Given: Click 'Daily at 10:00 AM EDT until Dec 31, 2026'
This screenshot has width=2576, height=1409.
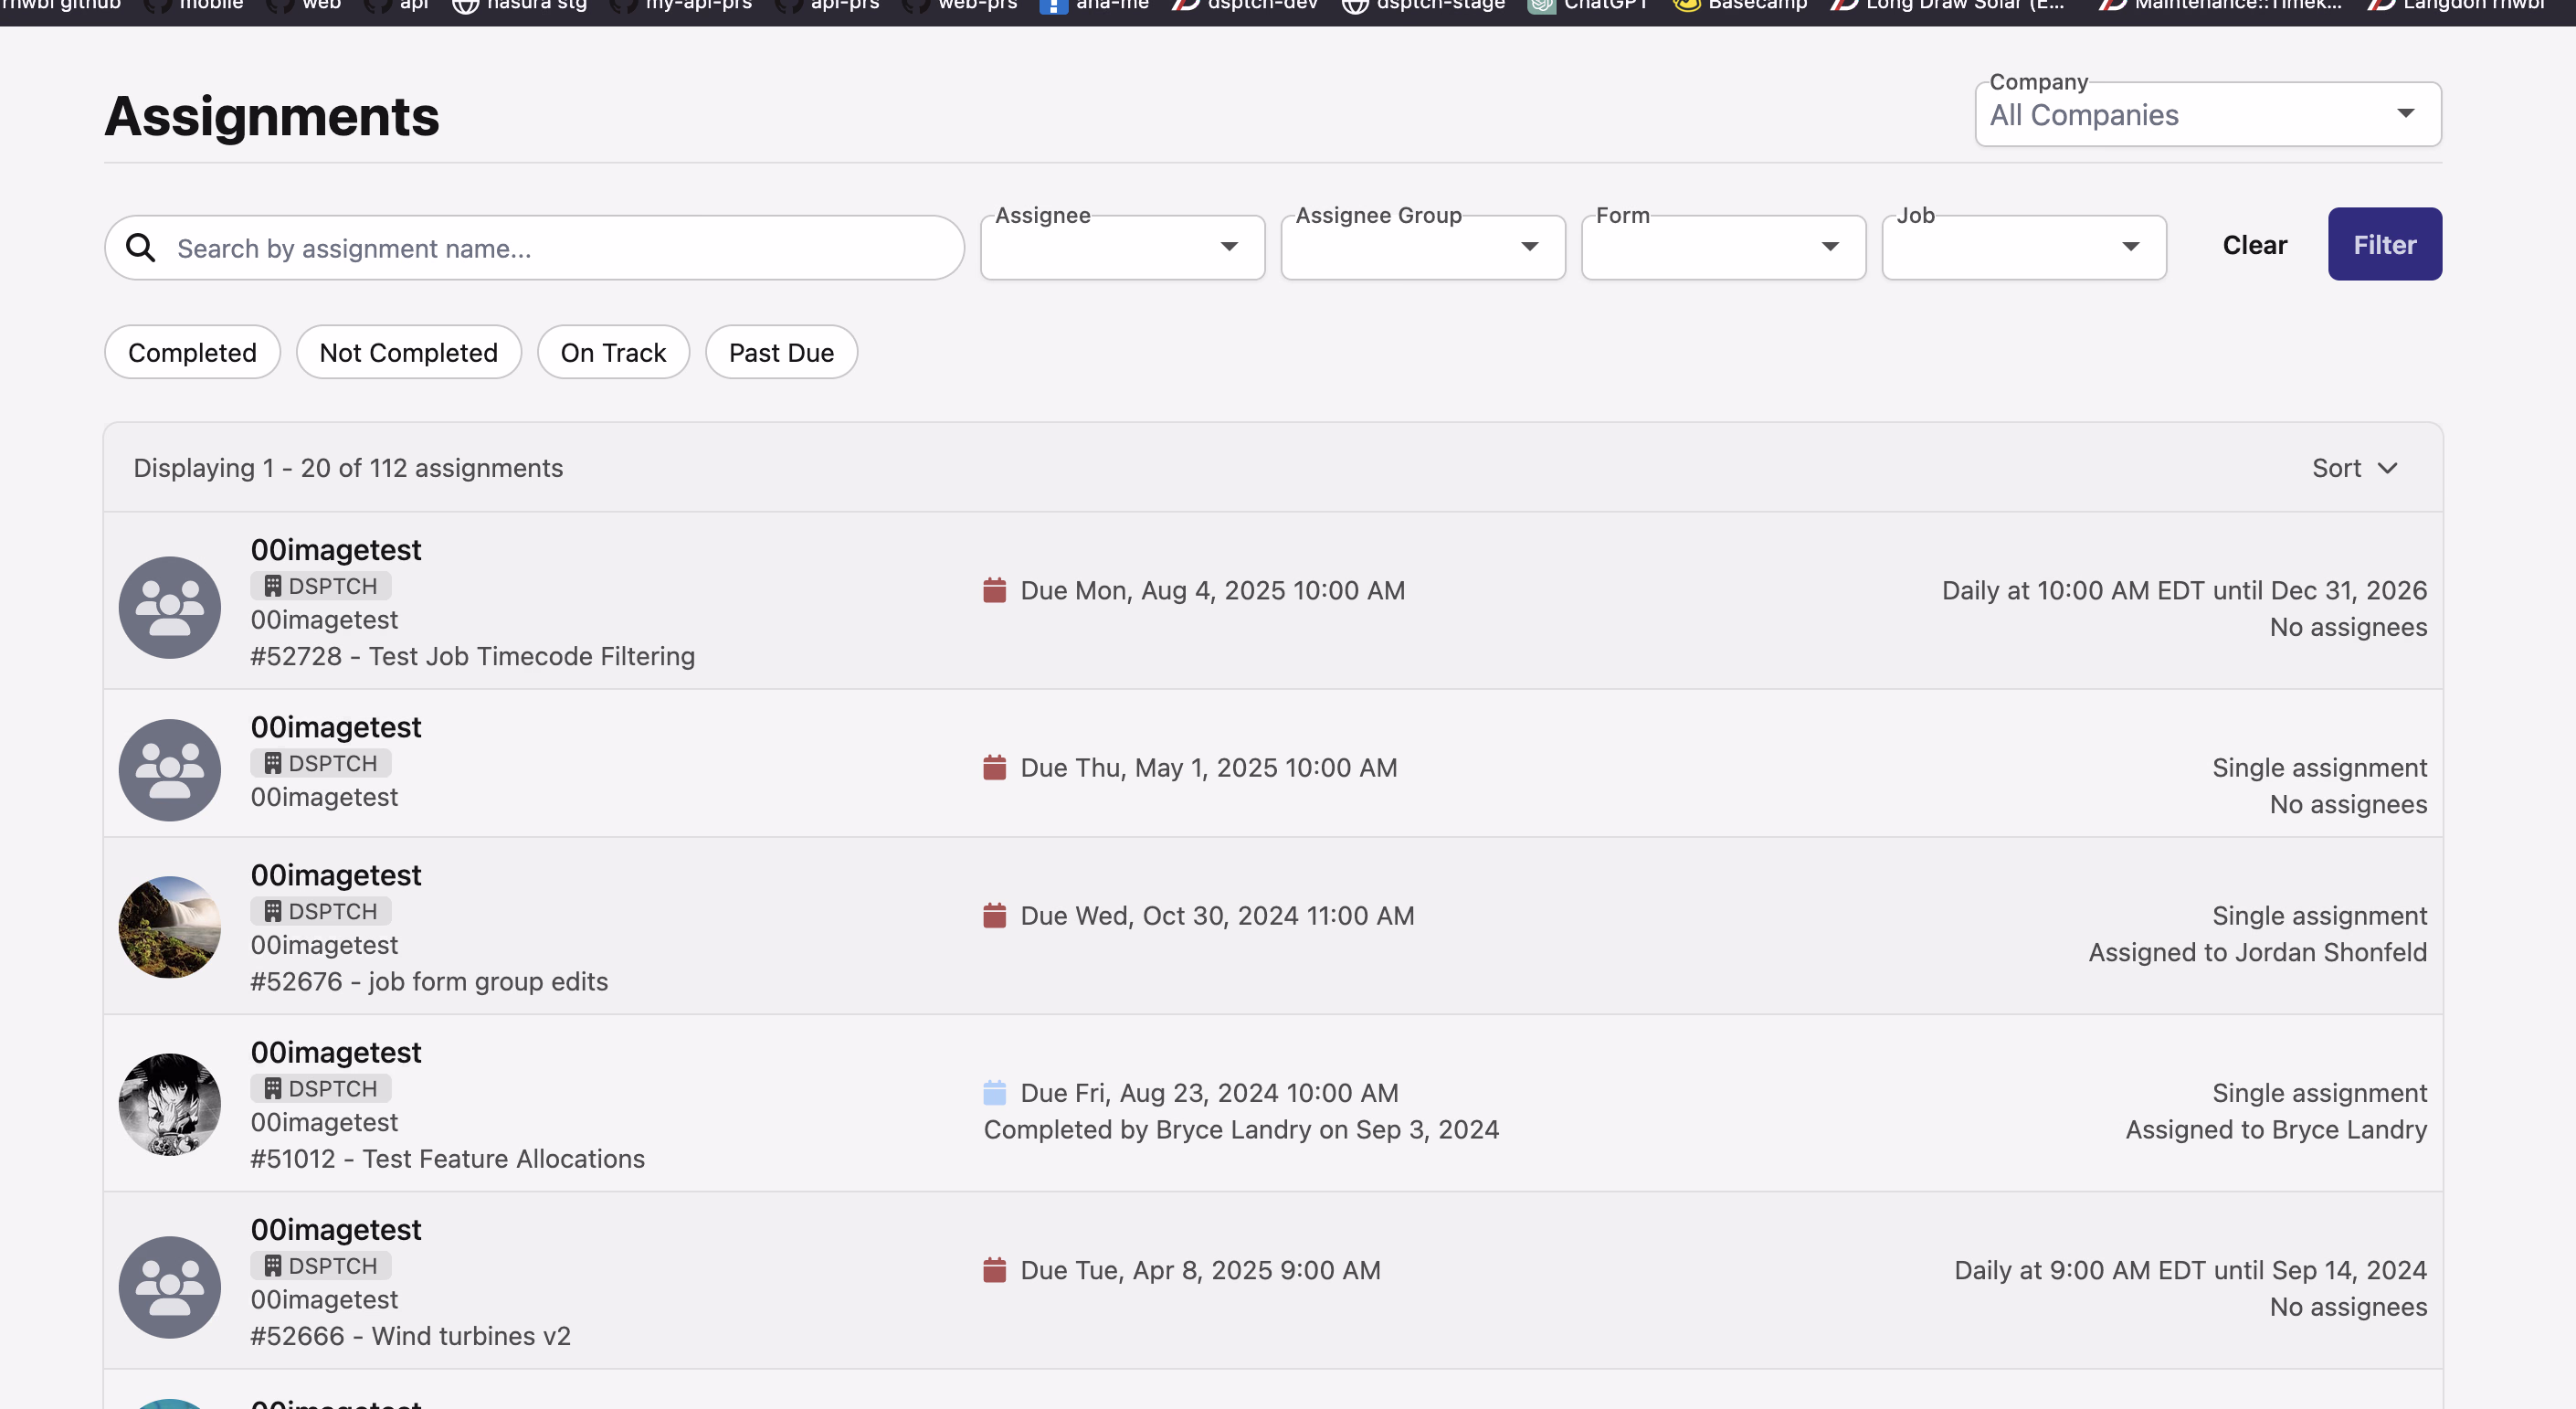Looking at the screenshot, I should pyautogui.click(x=2184, y=590).
